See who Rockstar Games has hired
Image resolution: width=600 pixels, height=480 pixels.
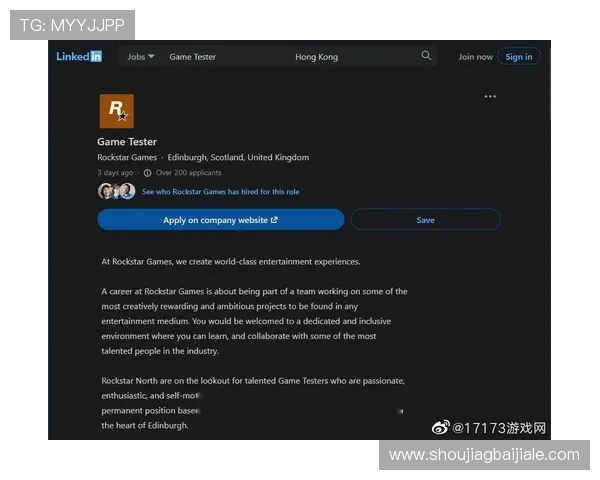tap(220, 192)
